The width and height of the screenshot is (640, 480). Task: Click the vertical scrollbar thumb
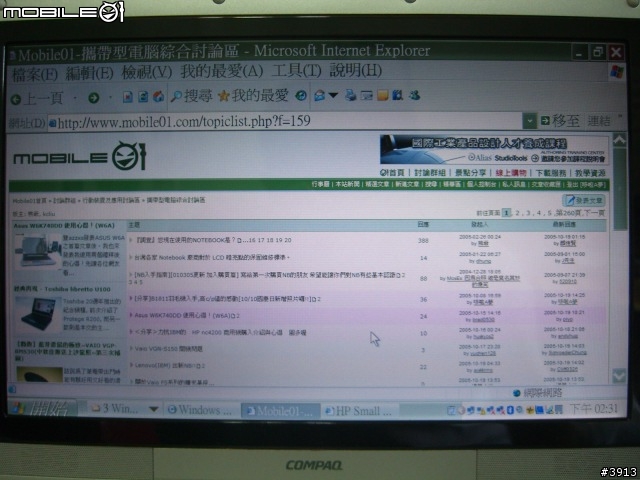[619, 190]
